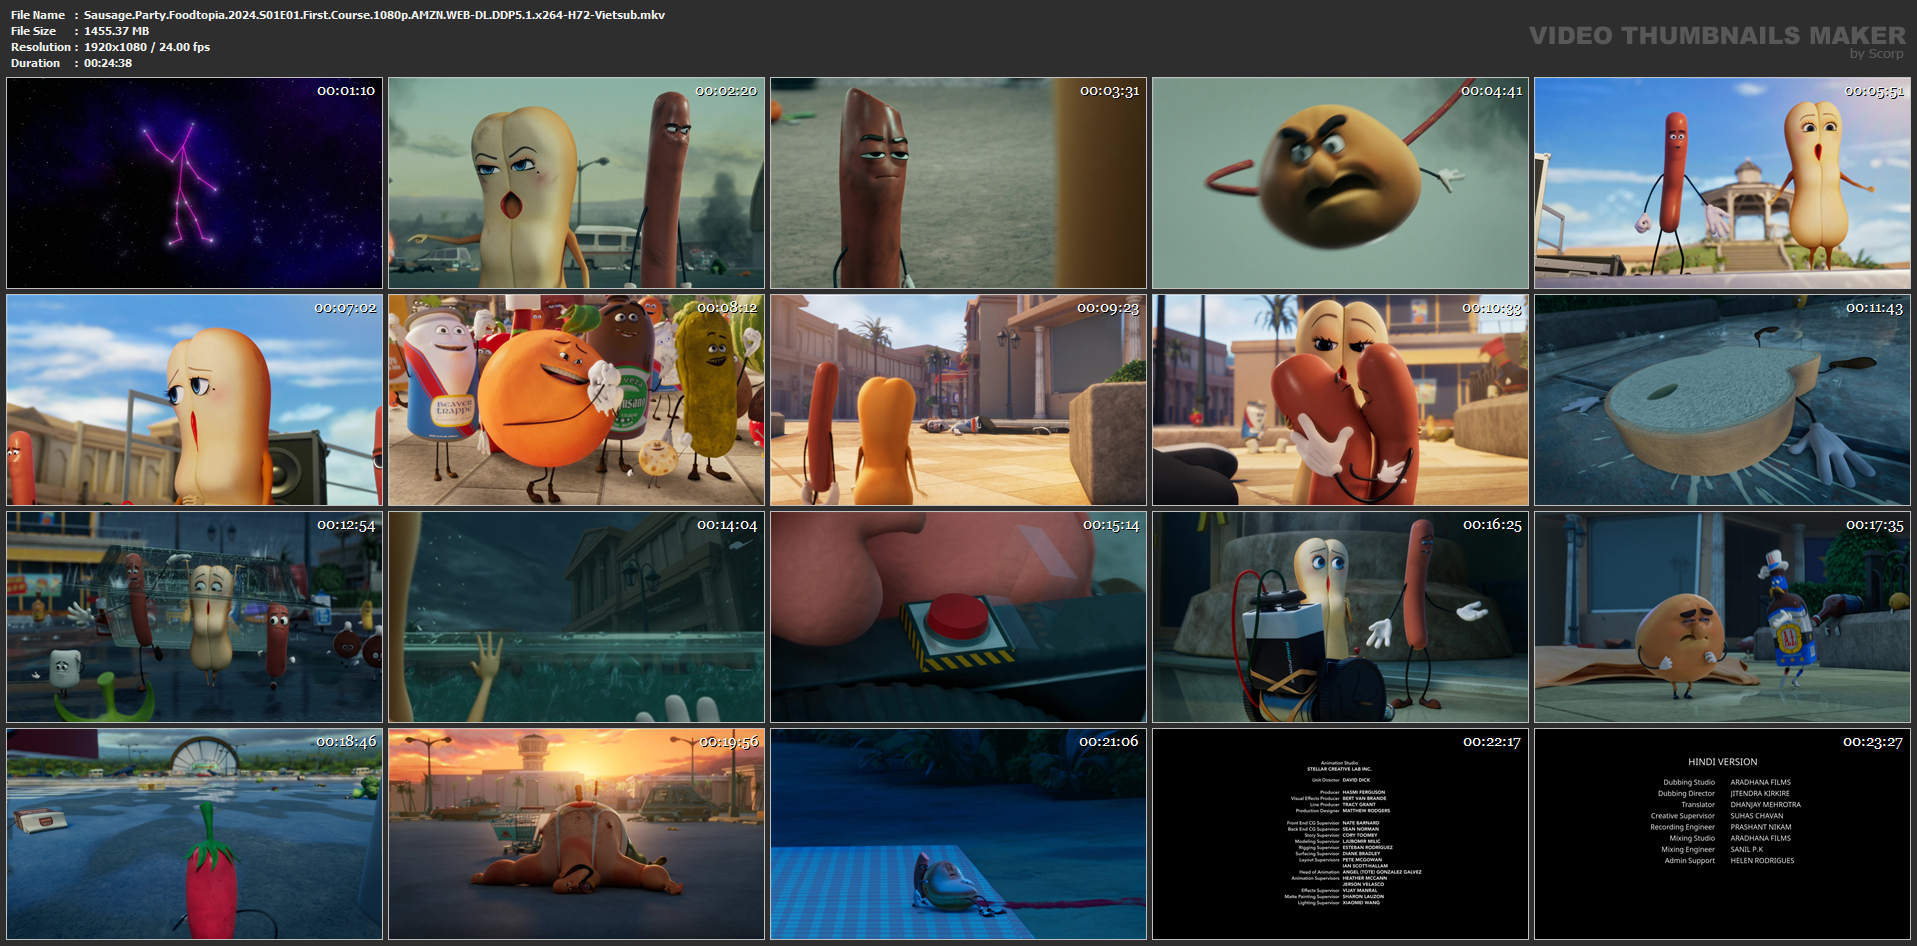
Task: Select the sunset thumbnail at 00:19:56
Action: [x=576, y=834]
